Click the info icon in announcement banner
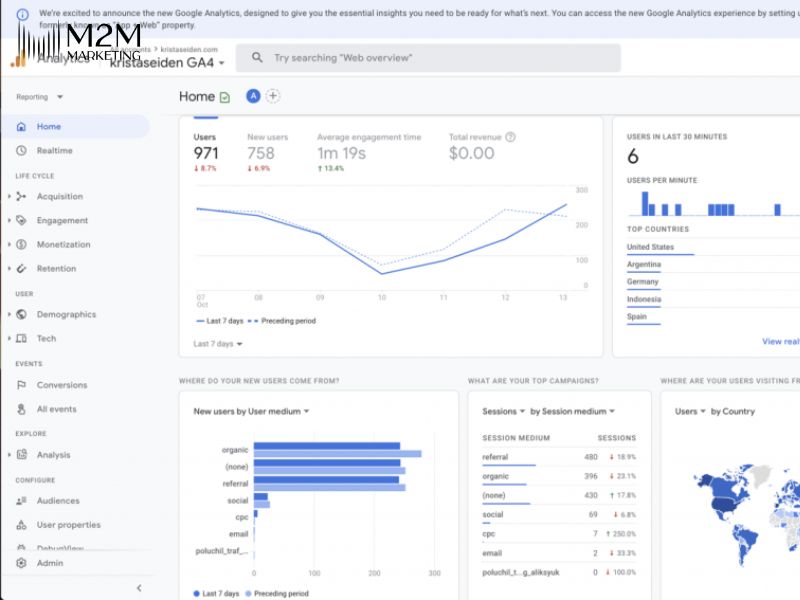Screen dimensions: 800x600 click(x=22, y=14)
